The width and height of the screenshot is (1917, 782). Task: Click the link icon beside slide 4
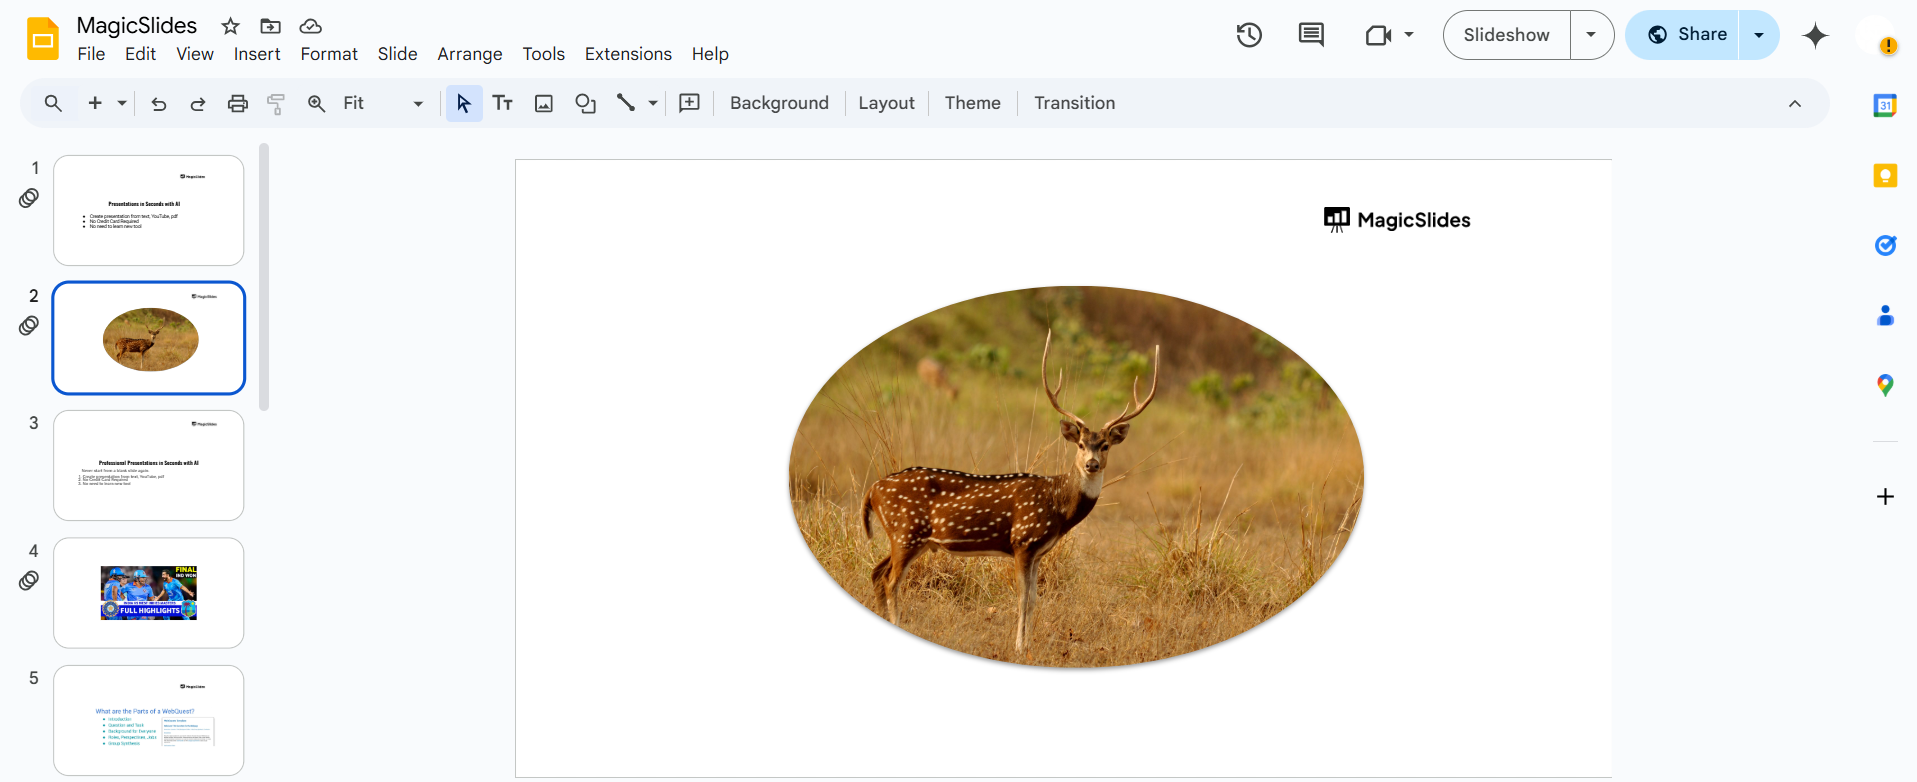point(29,580)
